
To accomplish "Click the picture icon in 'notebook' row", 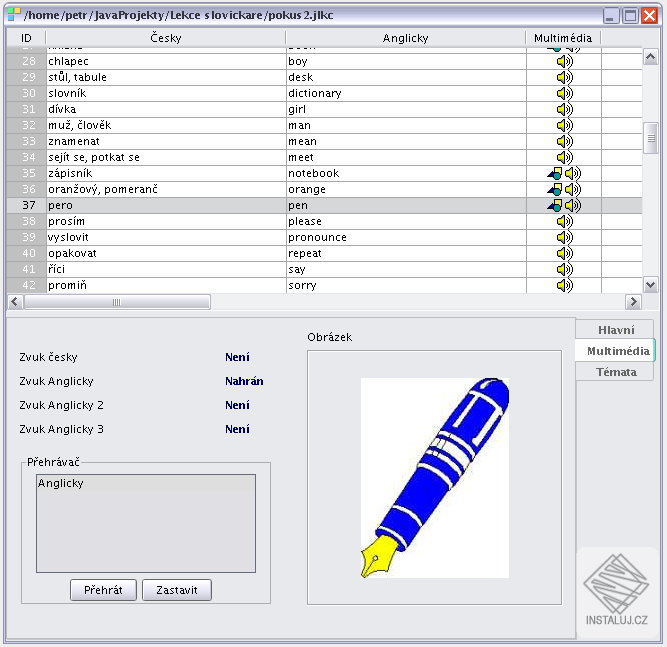I will tap(555, 173).
